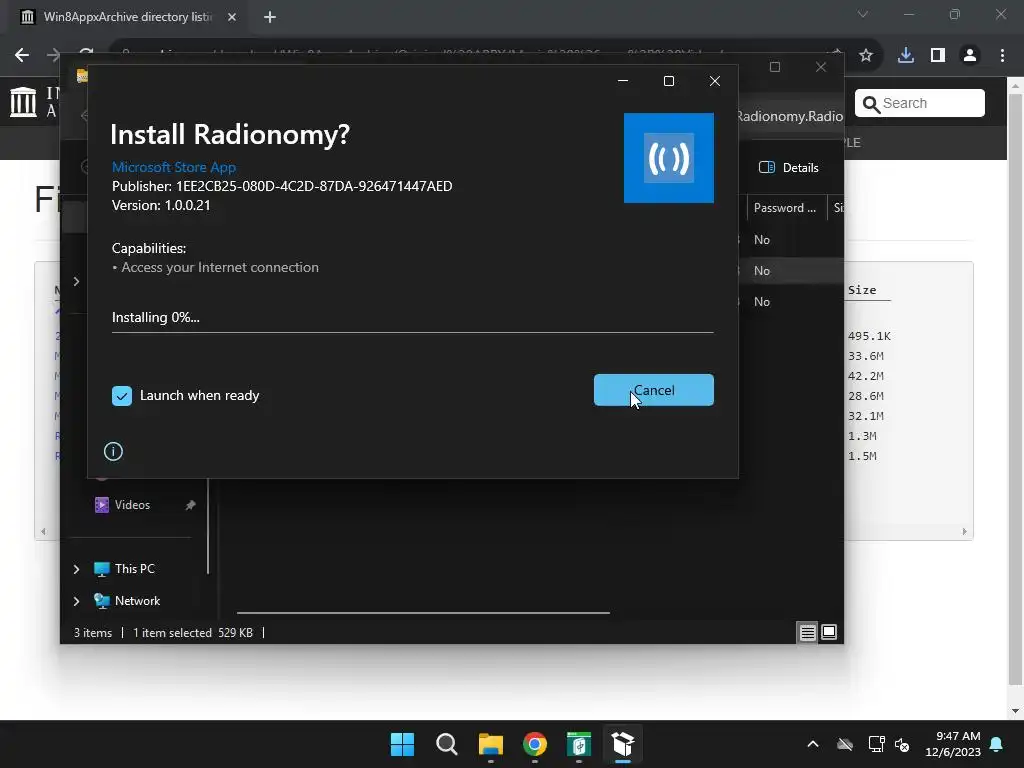Open Google Chrome from taskbar

pyautogui.click(x=535, y=744)
